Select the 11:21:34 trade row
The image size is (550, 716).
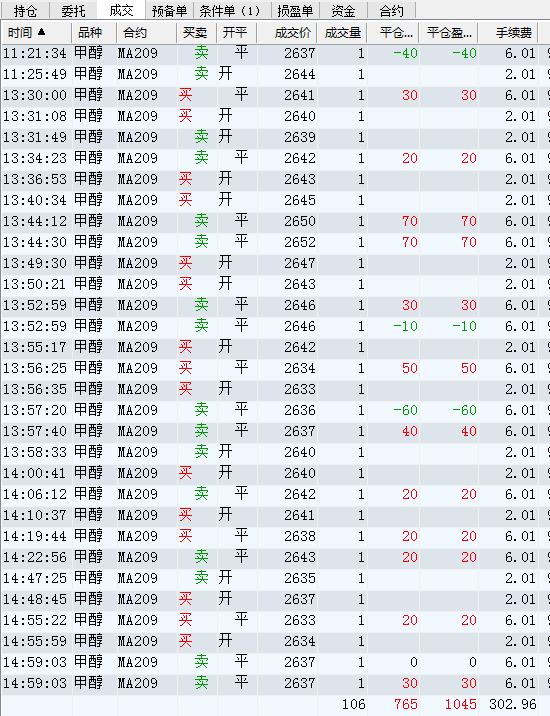275,53
